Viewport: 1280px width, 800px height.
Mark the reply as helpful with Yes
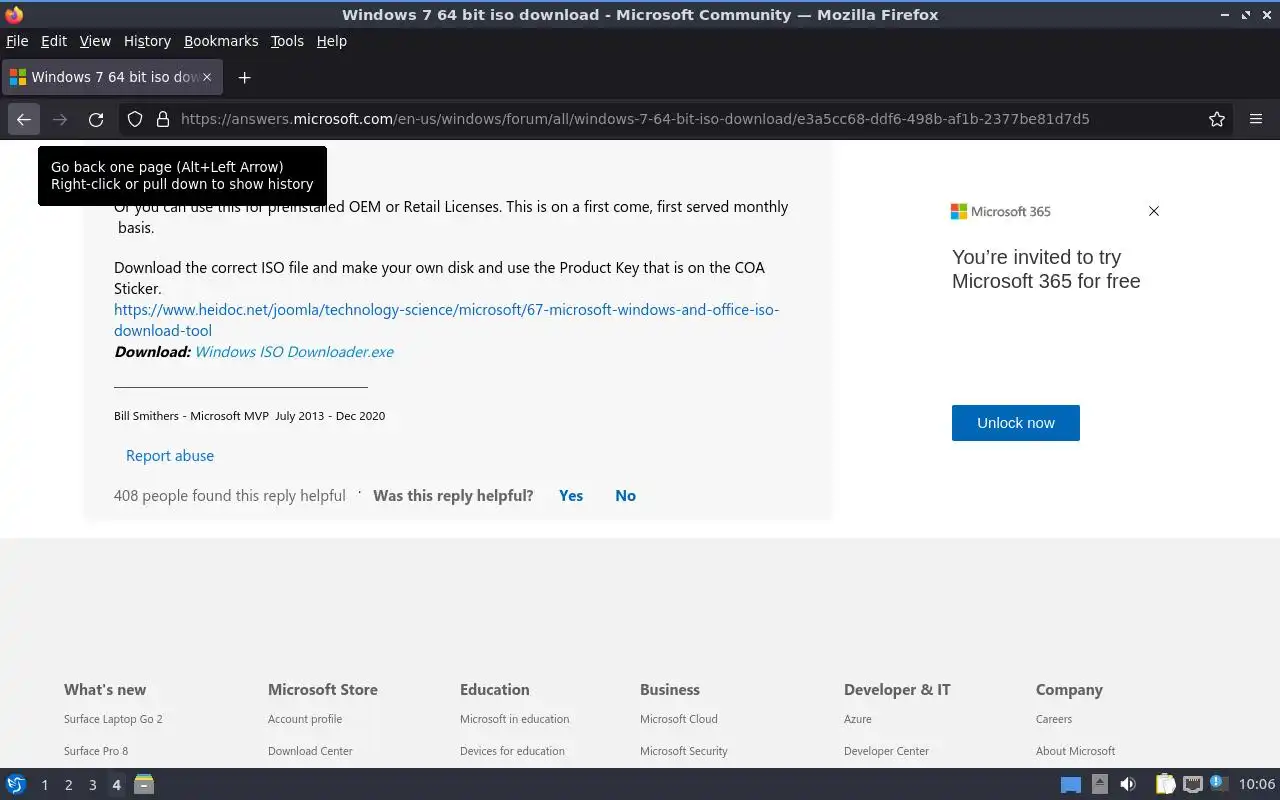pyautogui.click(x=571, y=496)
